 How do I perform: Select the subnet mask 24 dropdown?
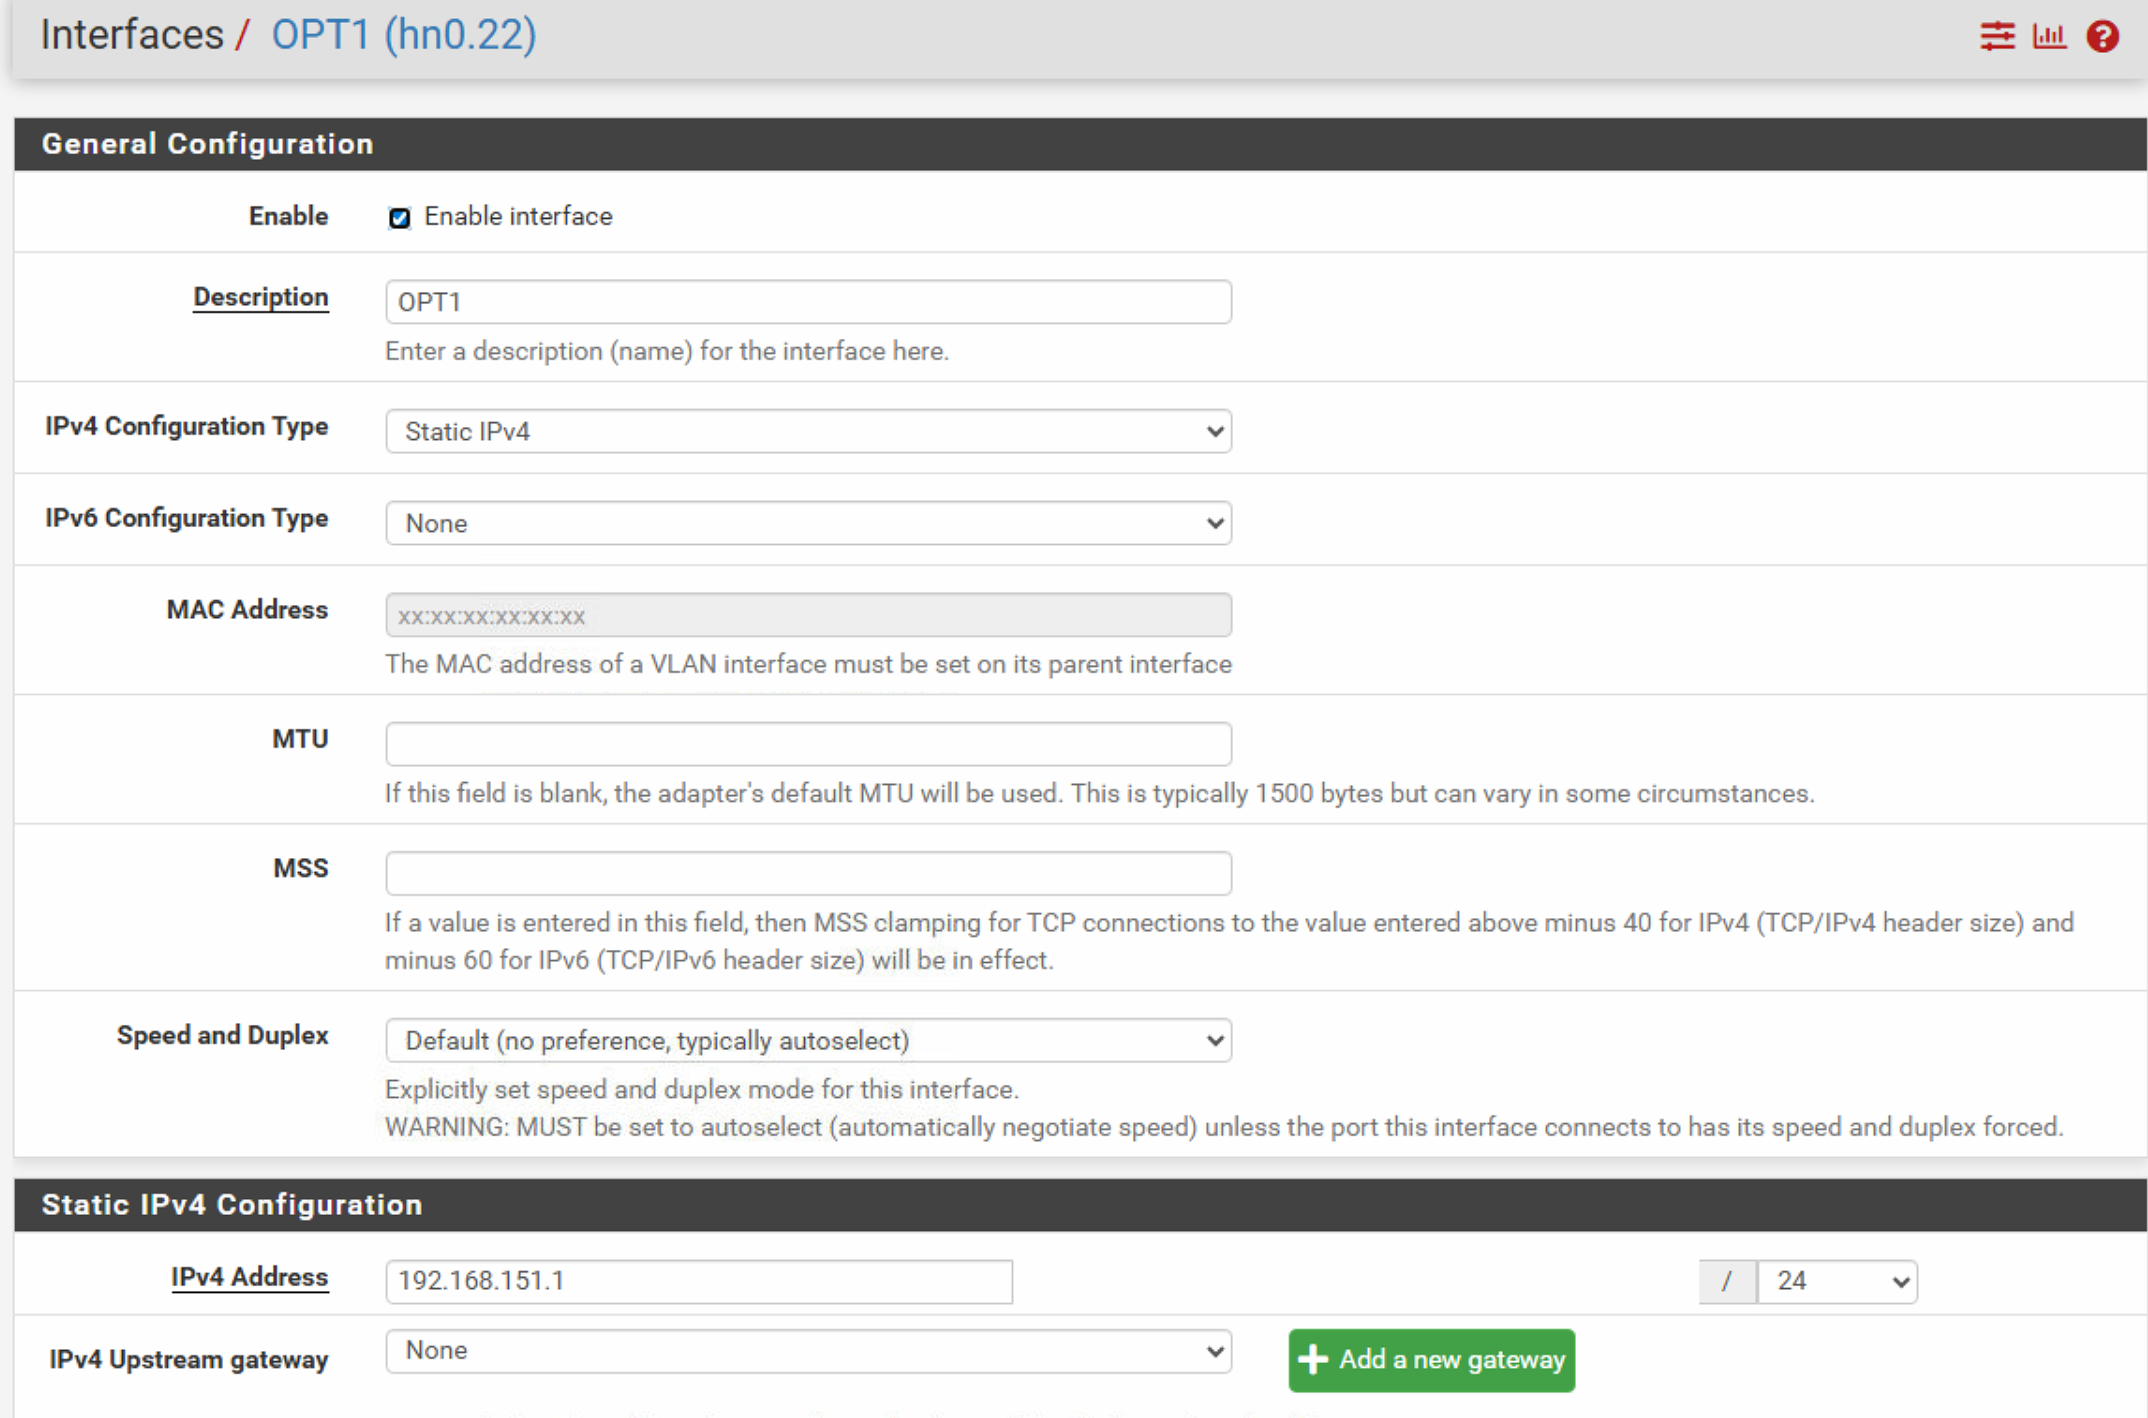[x=1837, y=1281]
